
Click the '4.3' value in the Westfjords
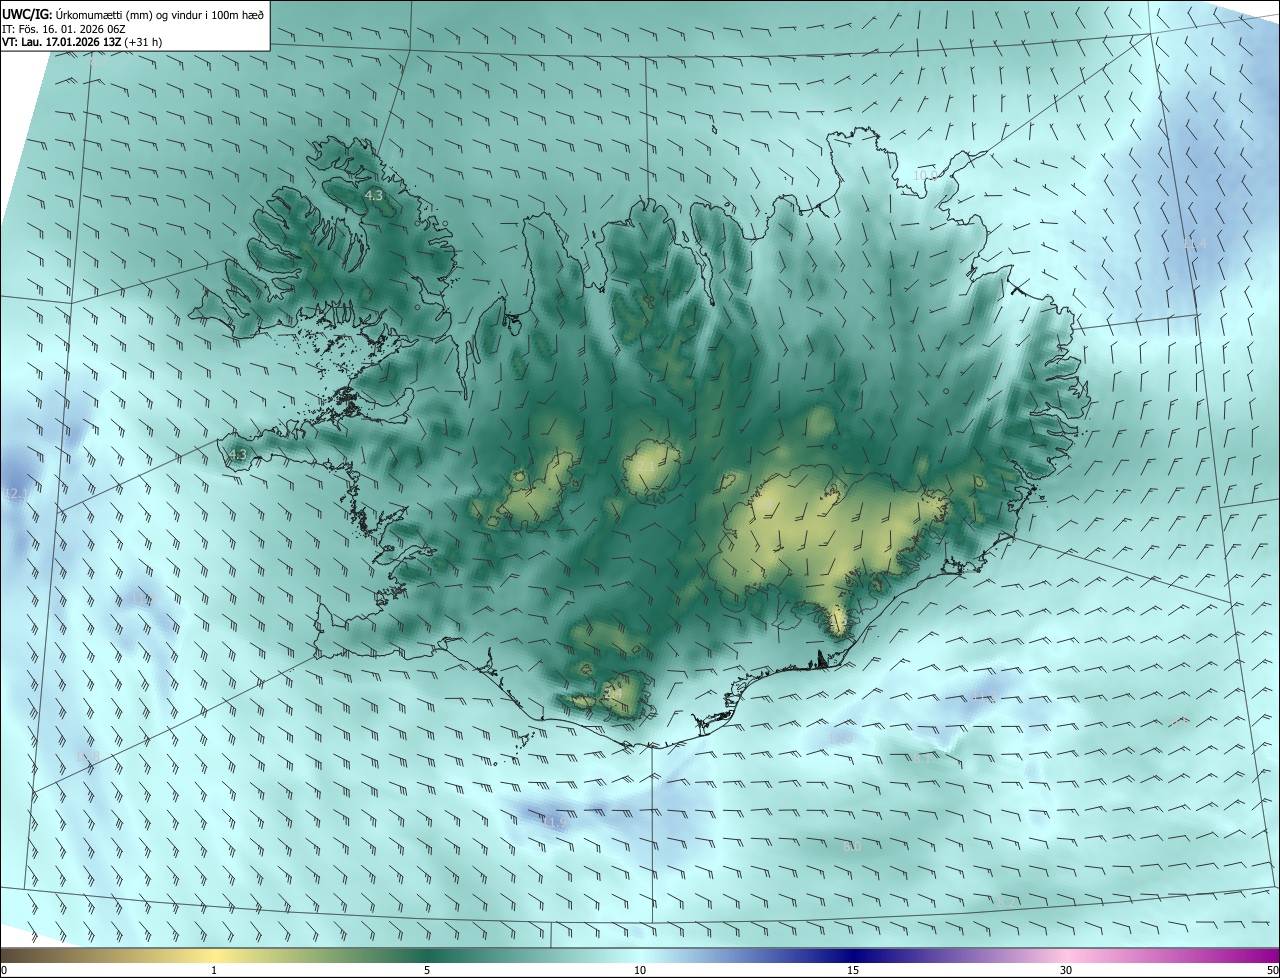coord(374,196)
